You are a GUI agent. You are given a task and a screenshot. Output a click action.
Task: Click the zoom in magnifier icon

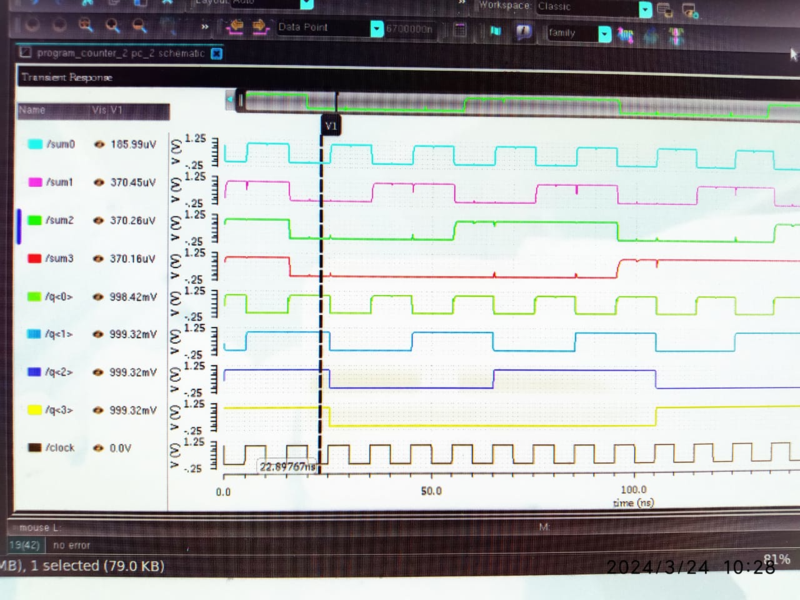click(x=113, y=25)
